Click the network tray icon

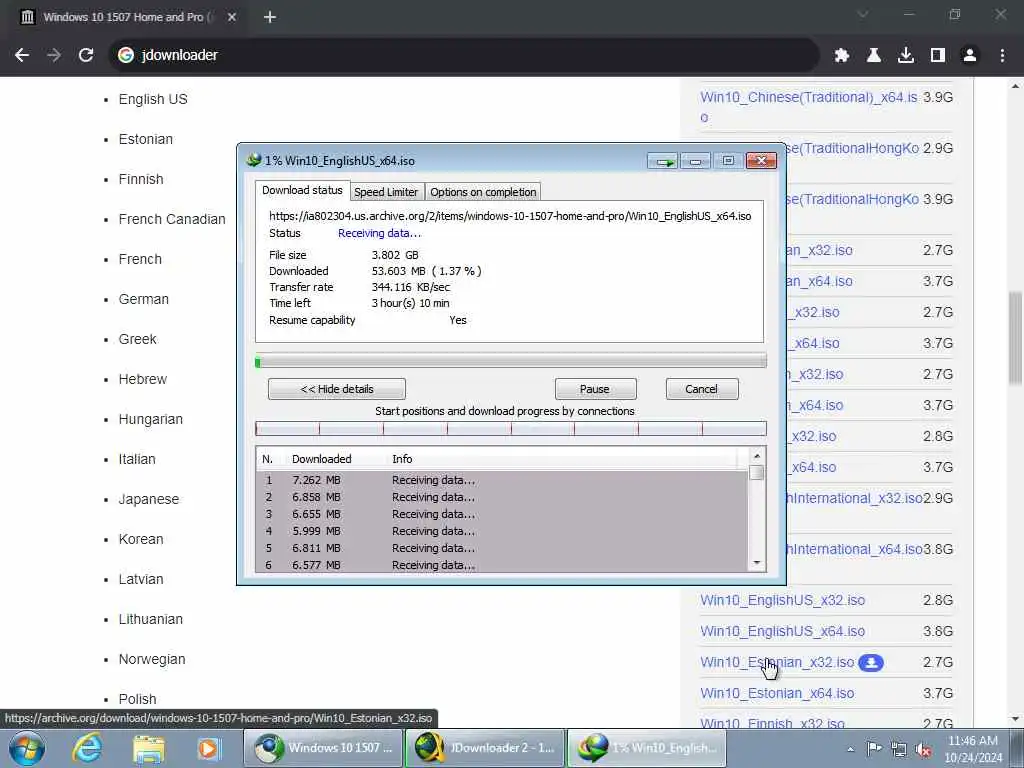pos(899,749)
